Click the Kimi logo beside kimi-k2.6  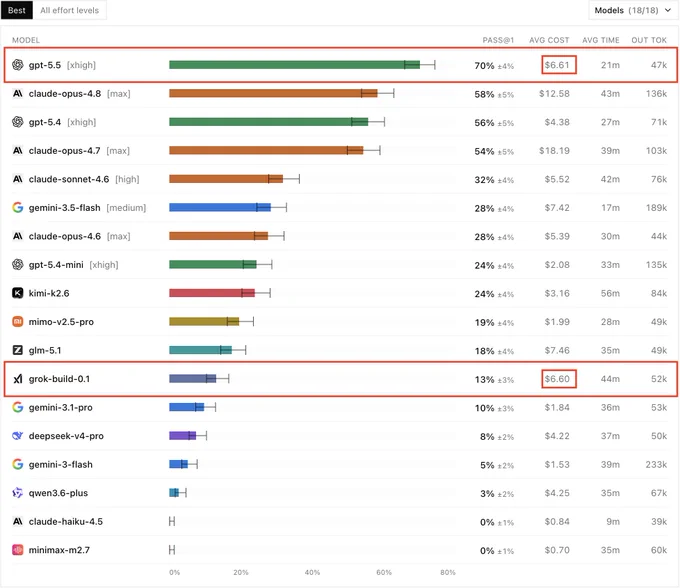pos(17,293)
